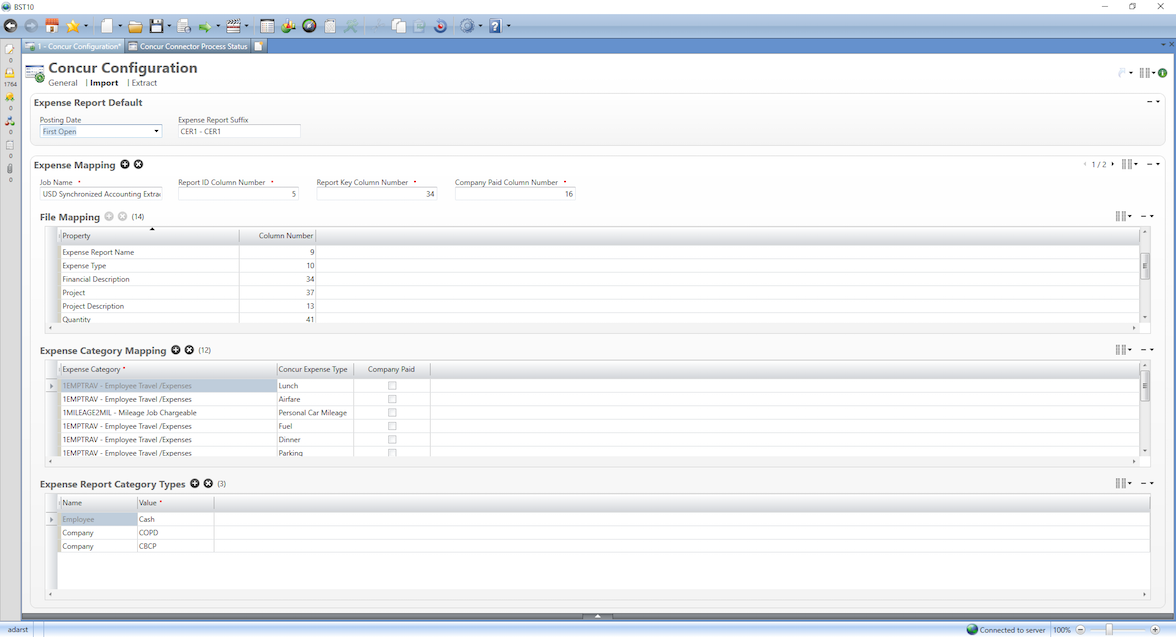Open File Mapping column chooser dropdown

pyautogui.click(x=1123, y=216)
